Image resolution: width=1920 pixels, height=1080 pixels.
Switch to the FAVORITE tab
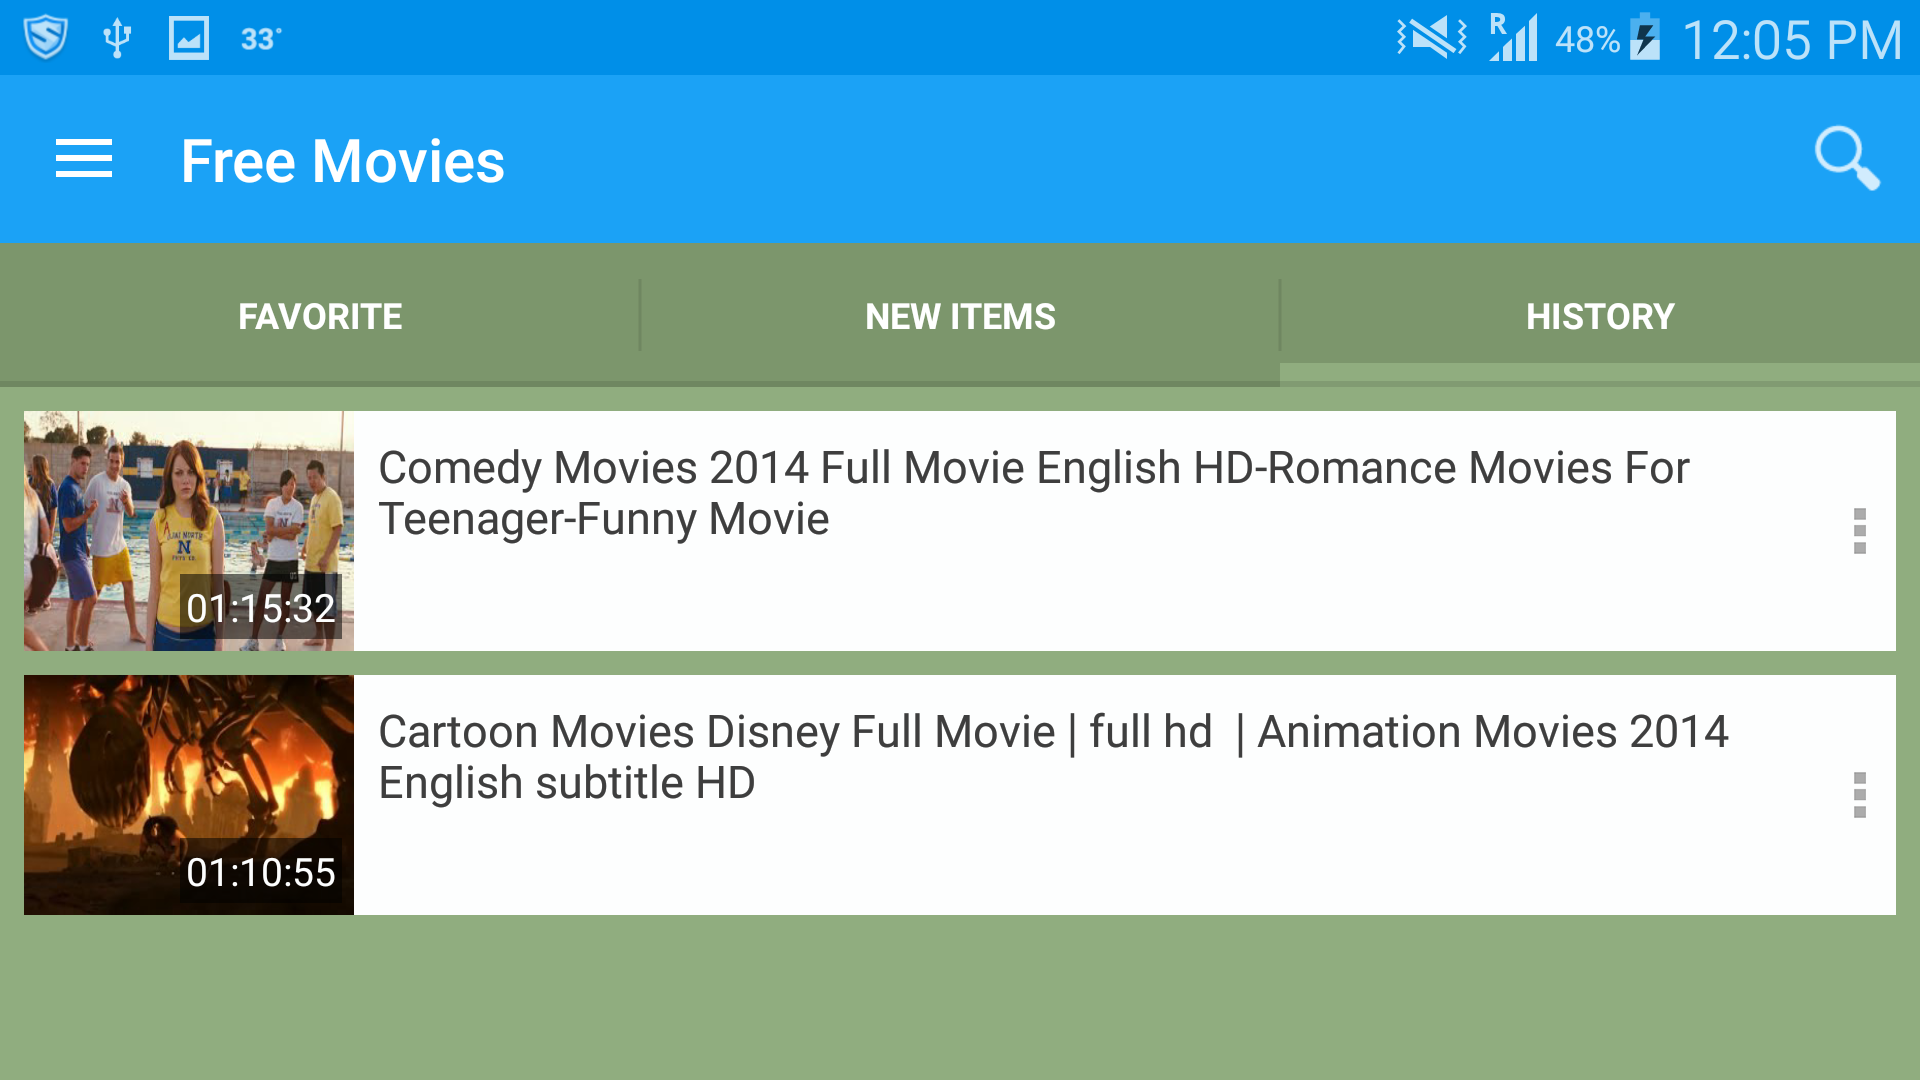pos(320,315)
